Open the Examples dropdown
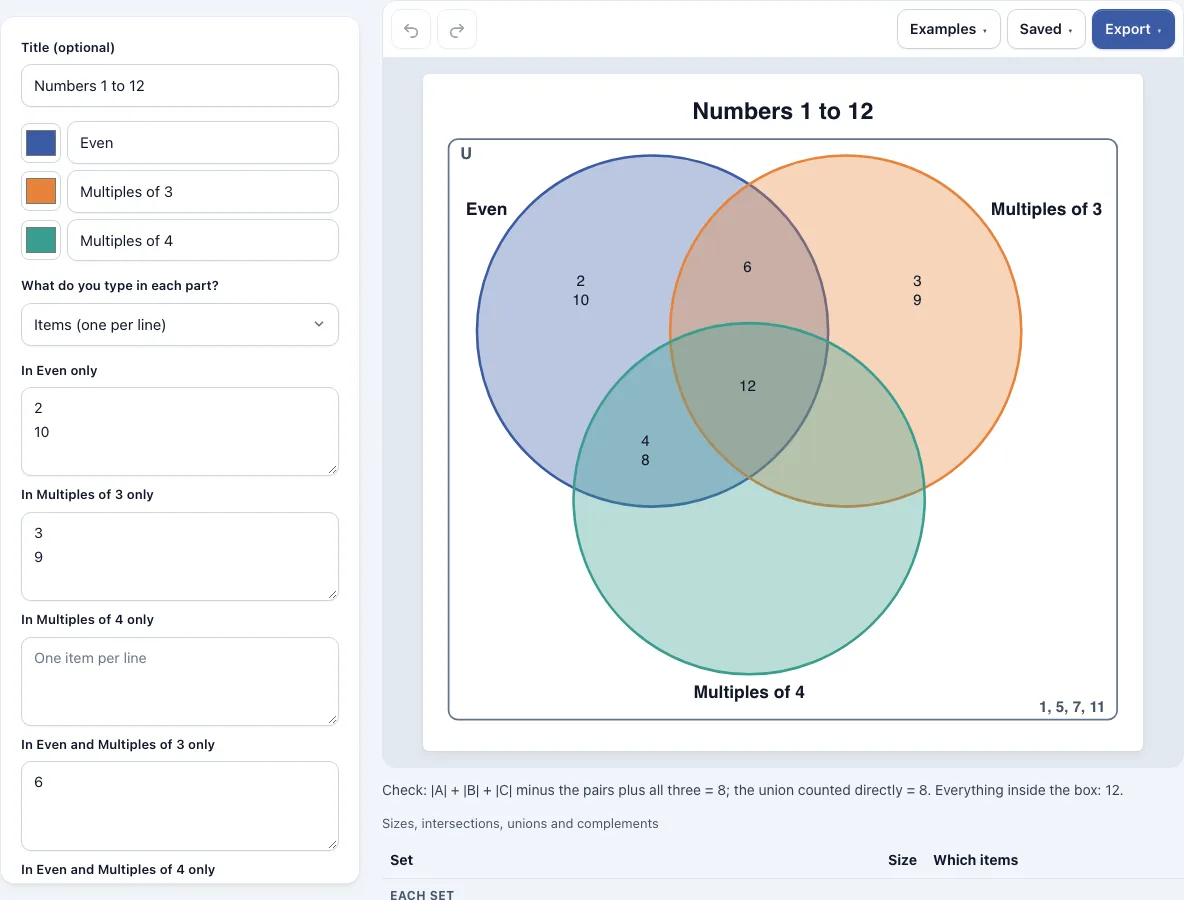Image resolution: width=1184 pixels, height=900 pixels. click(x=948, y=29)
